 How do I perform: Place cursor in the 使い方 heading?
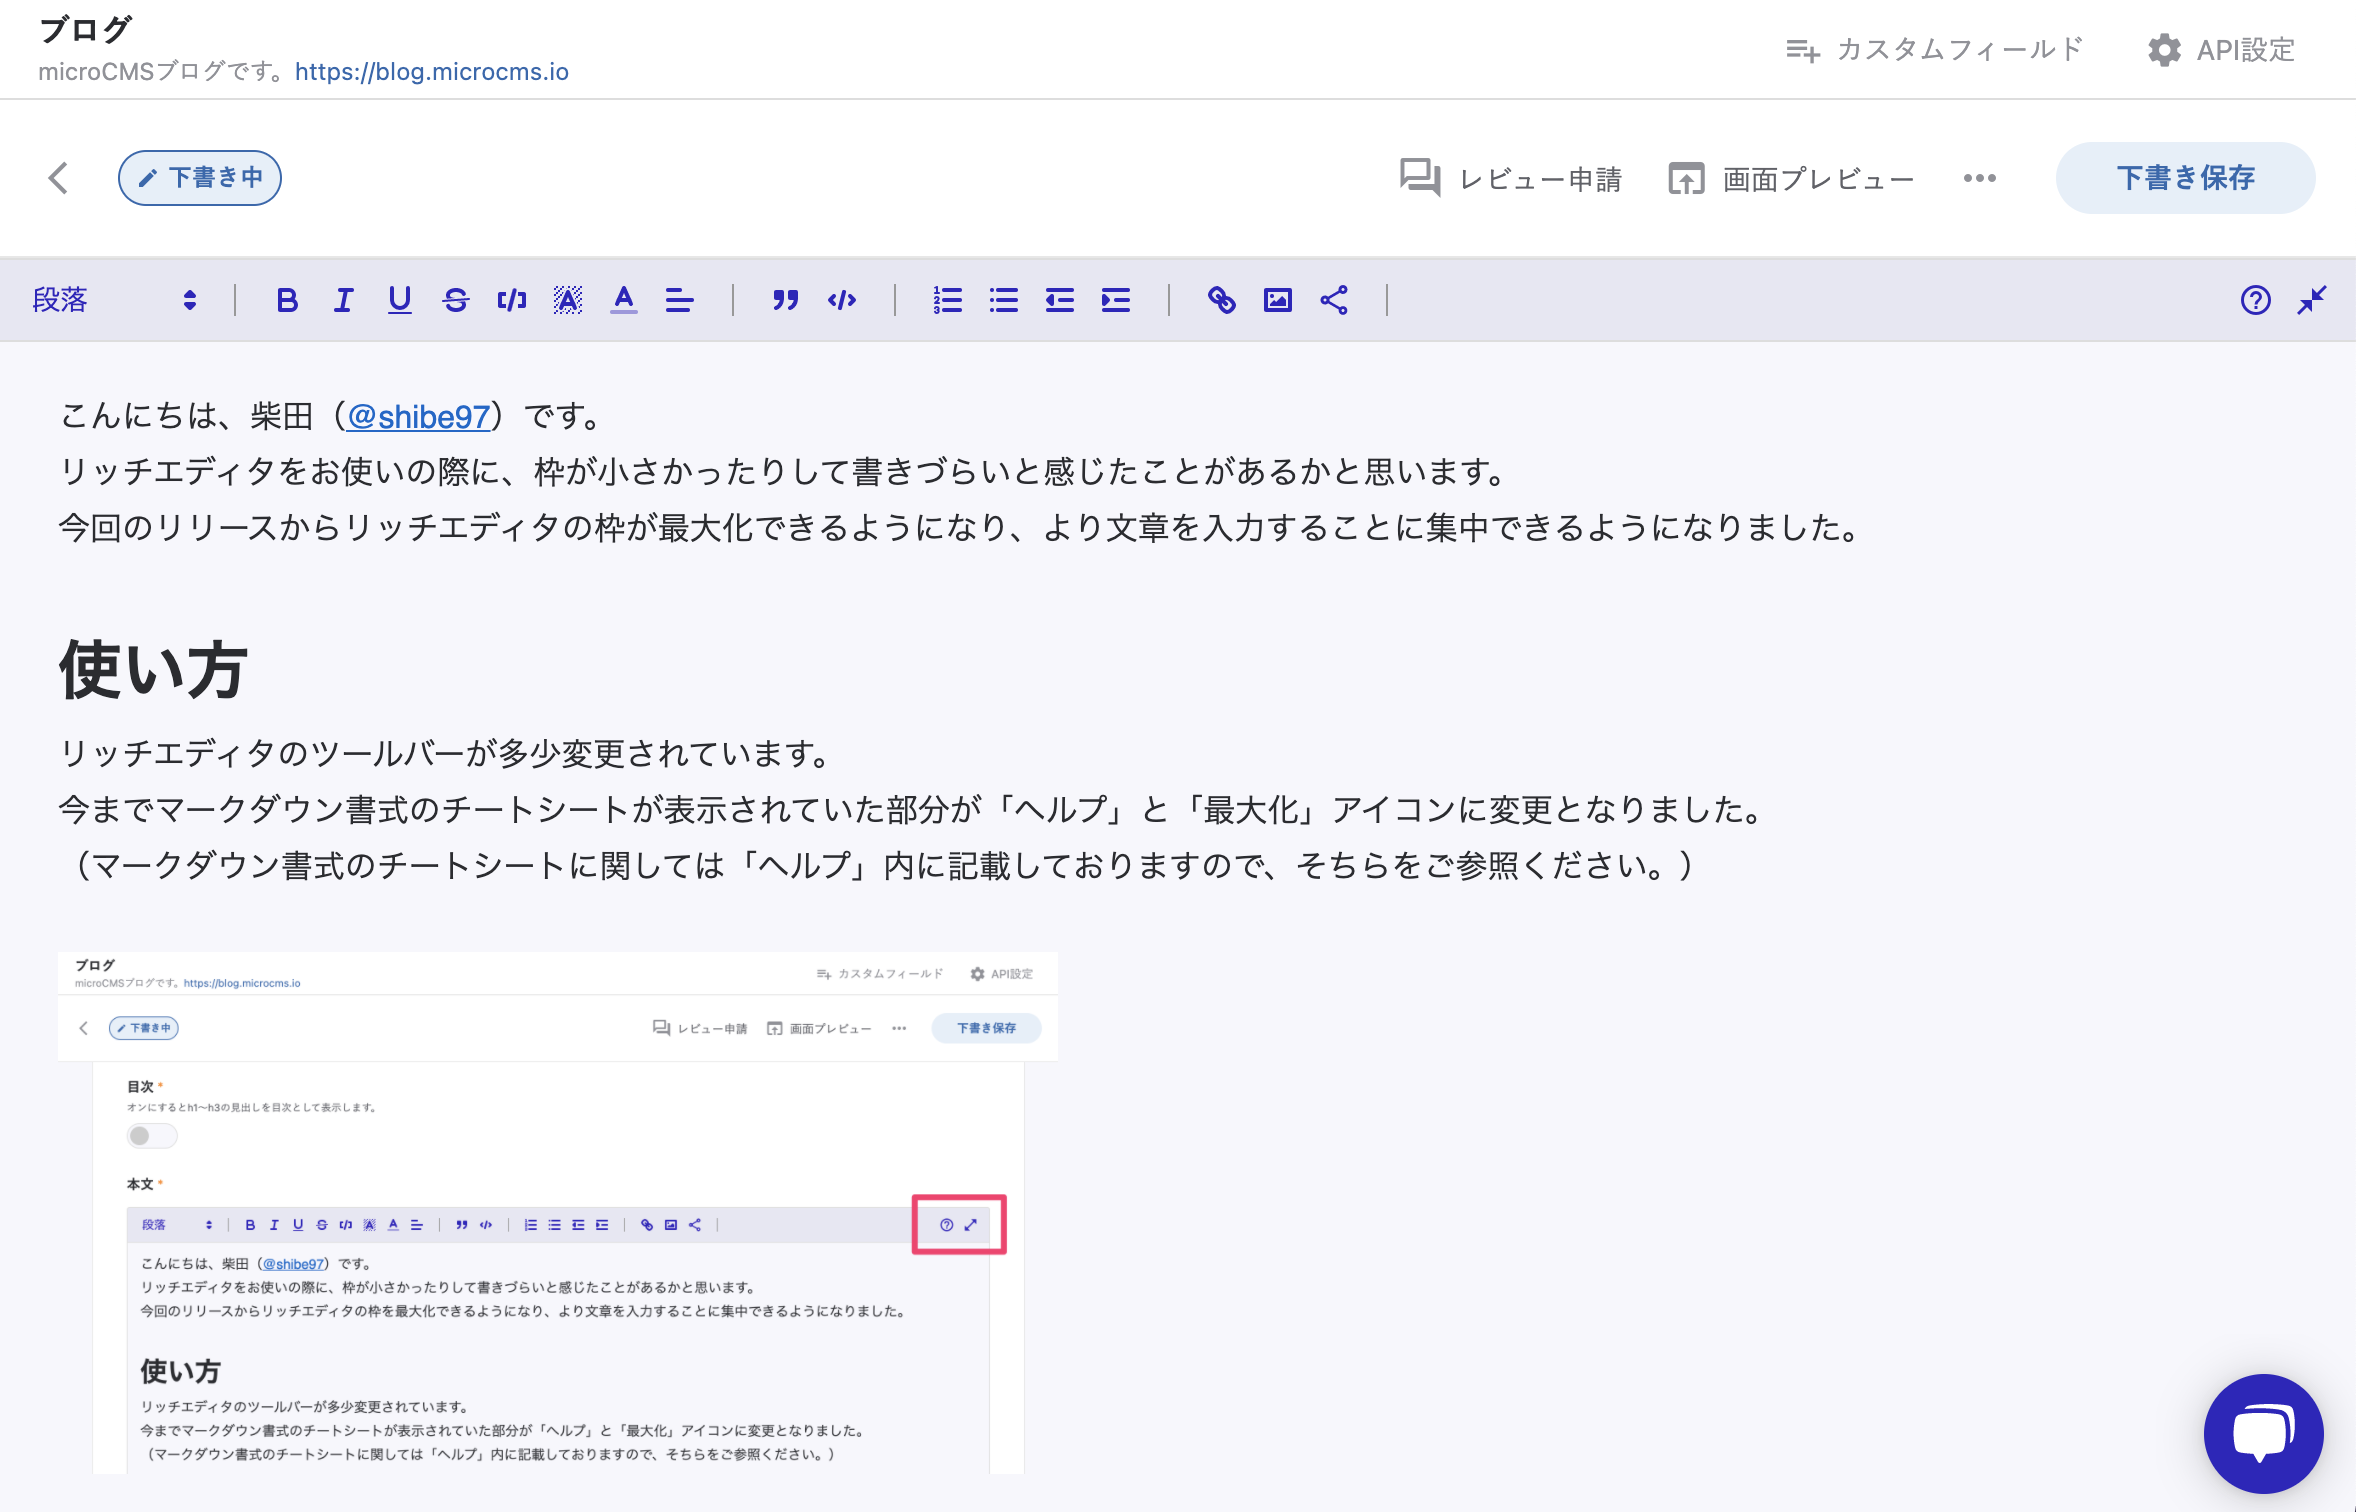pyautogui.click(x=152, y=669)
